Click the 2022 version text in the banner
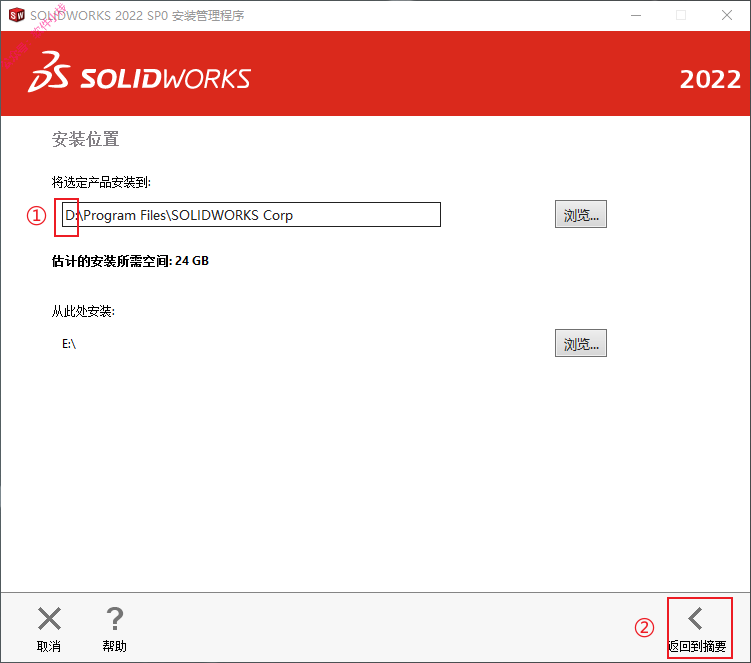The height and width of the screenshot is (663, 751). (x=710, y=80)
